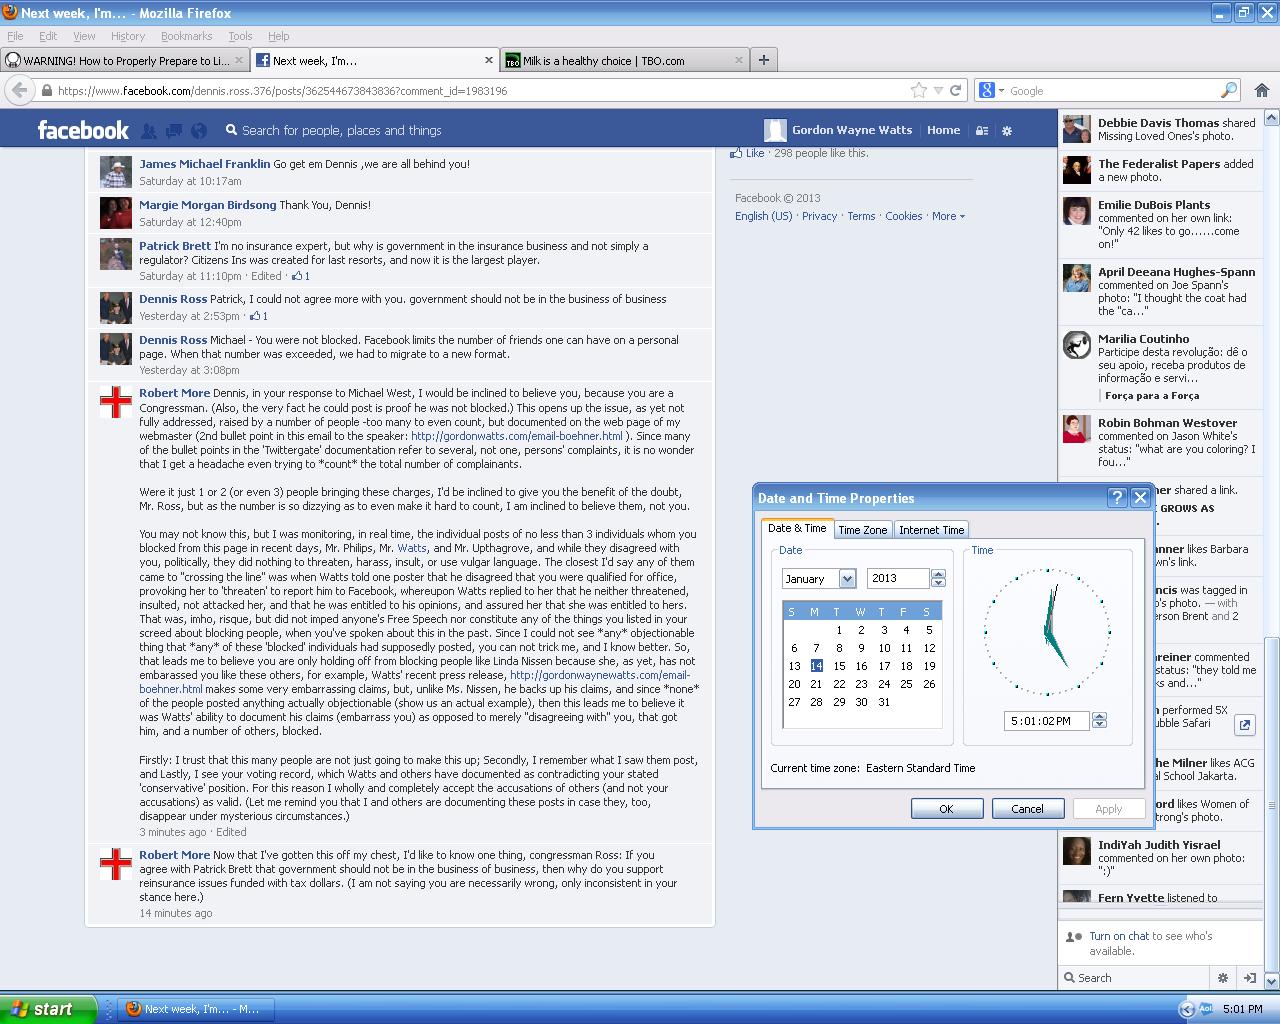Click Firefox taskbar item 'Next week, I'm'
This screenshot has width=1280, height=1024.
[196, 1009]
